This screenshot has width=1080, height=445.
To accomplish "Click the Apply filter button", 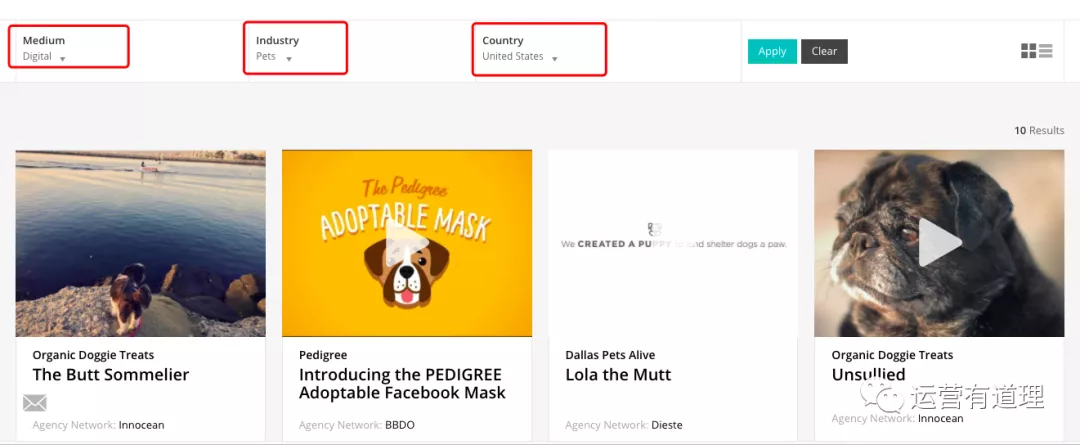I will pos(772,51).
